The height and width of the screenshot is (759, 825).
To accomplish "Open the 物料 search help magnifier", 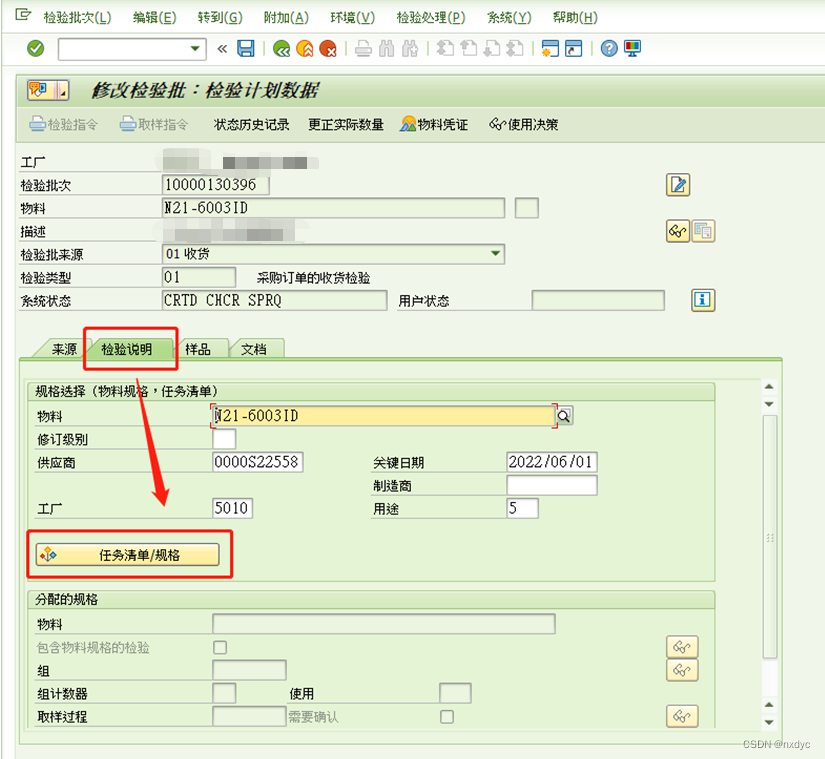I will (563, 416).
